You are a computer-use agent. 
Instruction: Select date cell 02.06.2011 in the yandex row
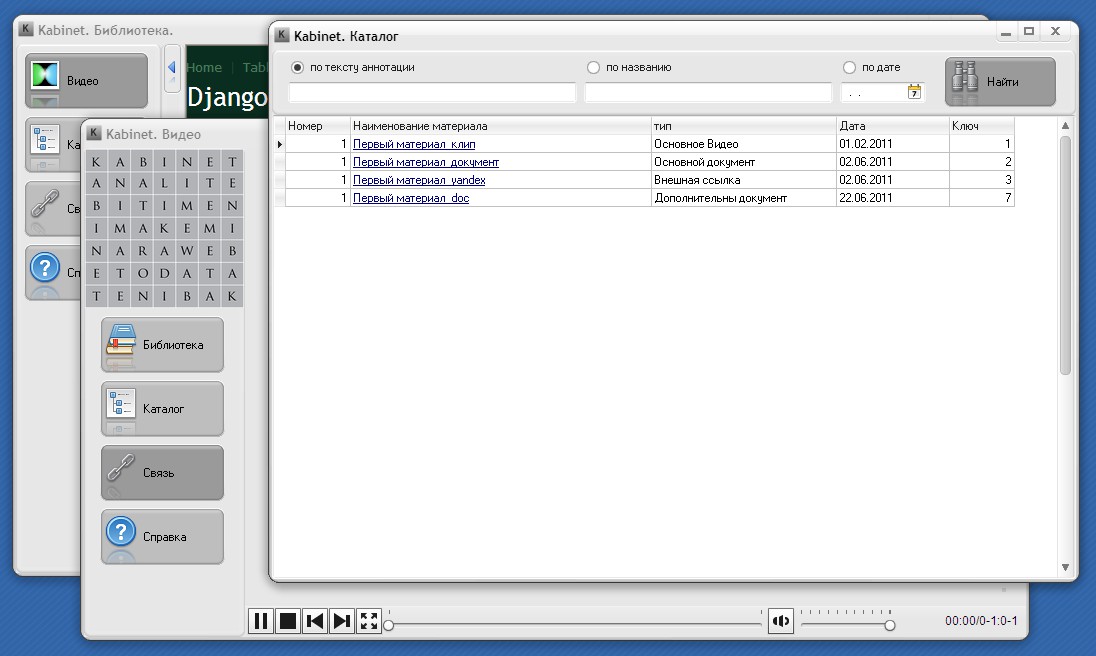tap(893, 180)
